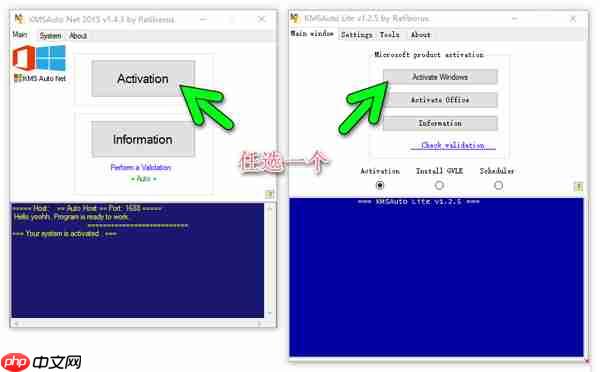
Task: Click the Windows logo icon
Action: click(51, 58)
